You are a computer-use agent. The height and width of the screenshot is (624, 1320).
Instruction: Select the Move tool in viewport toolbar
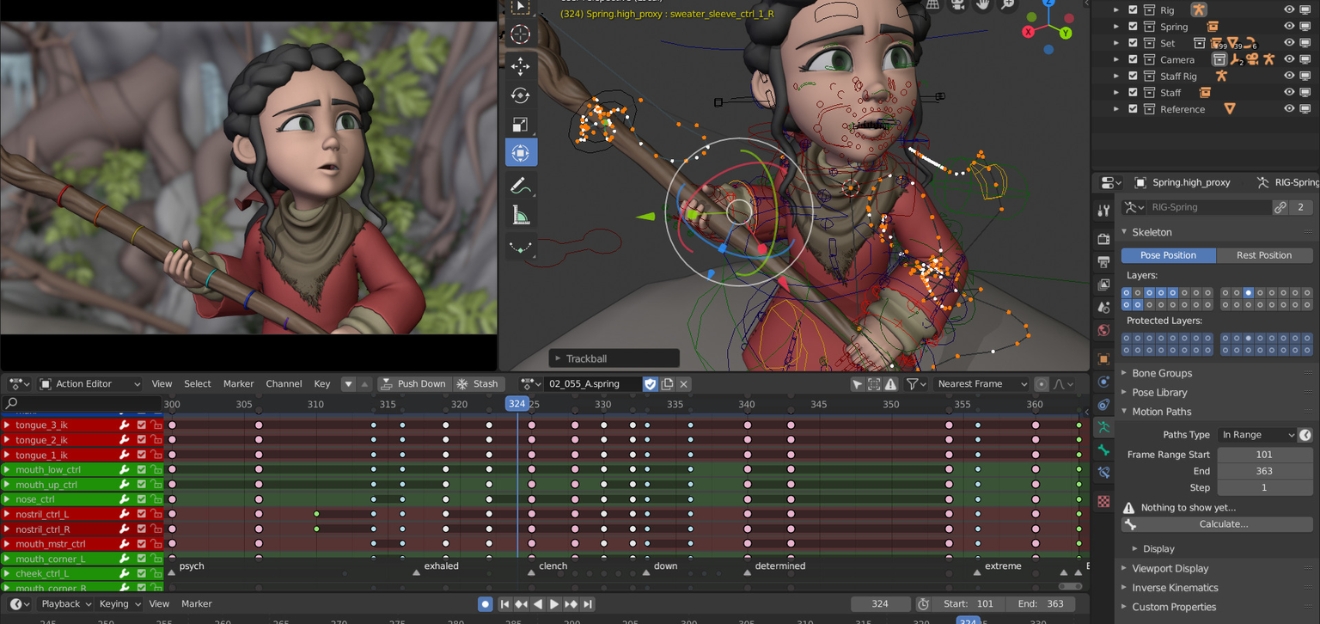(x=521, y=66)
